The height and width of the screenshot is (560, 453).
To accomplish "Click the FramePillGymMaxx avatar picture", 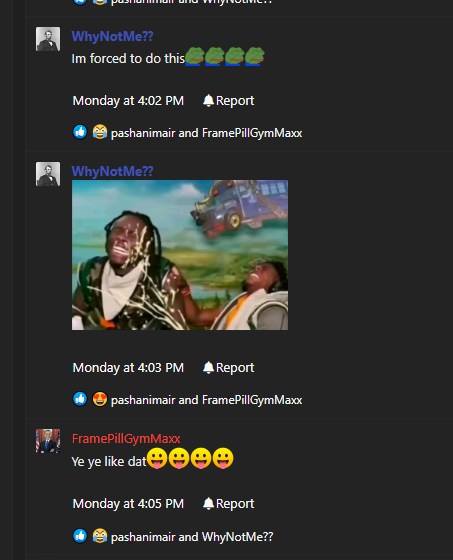I will (x=48, y=441).
